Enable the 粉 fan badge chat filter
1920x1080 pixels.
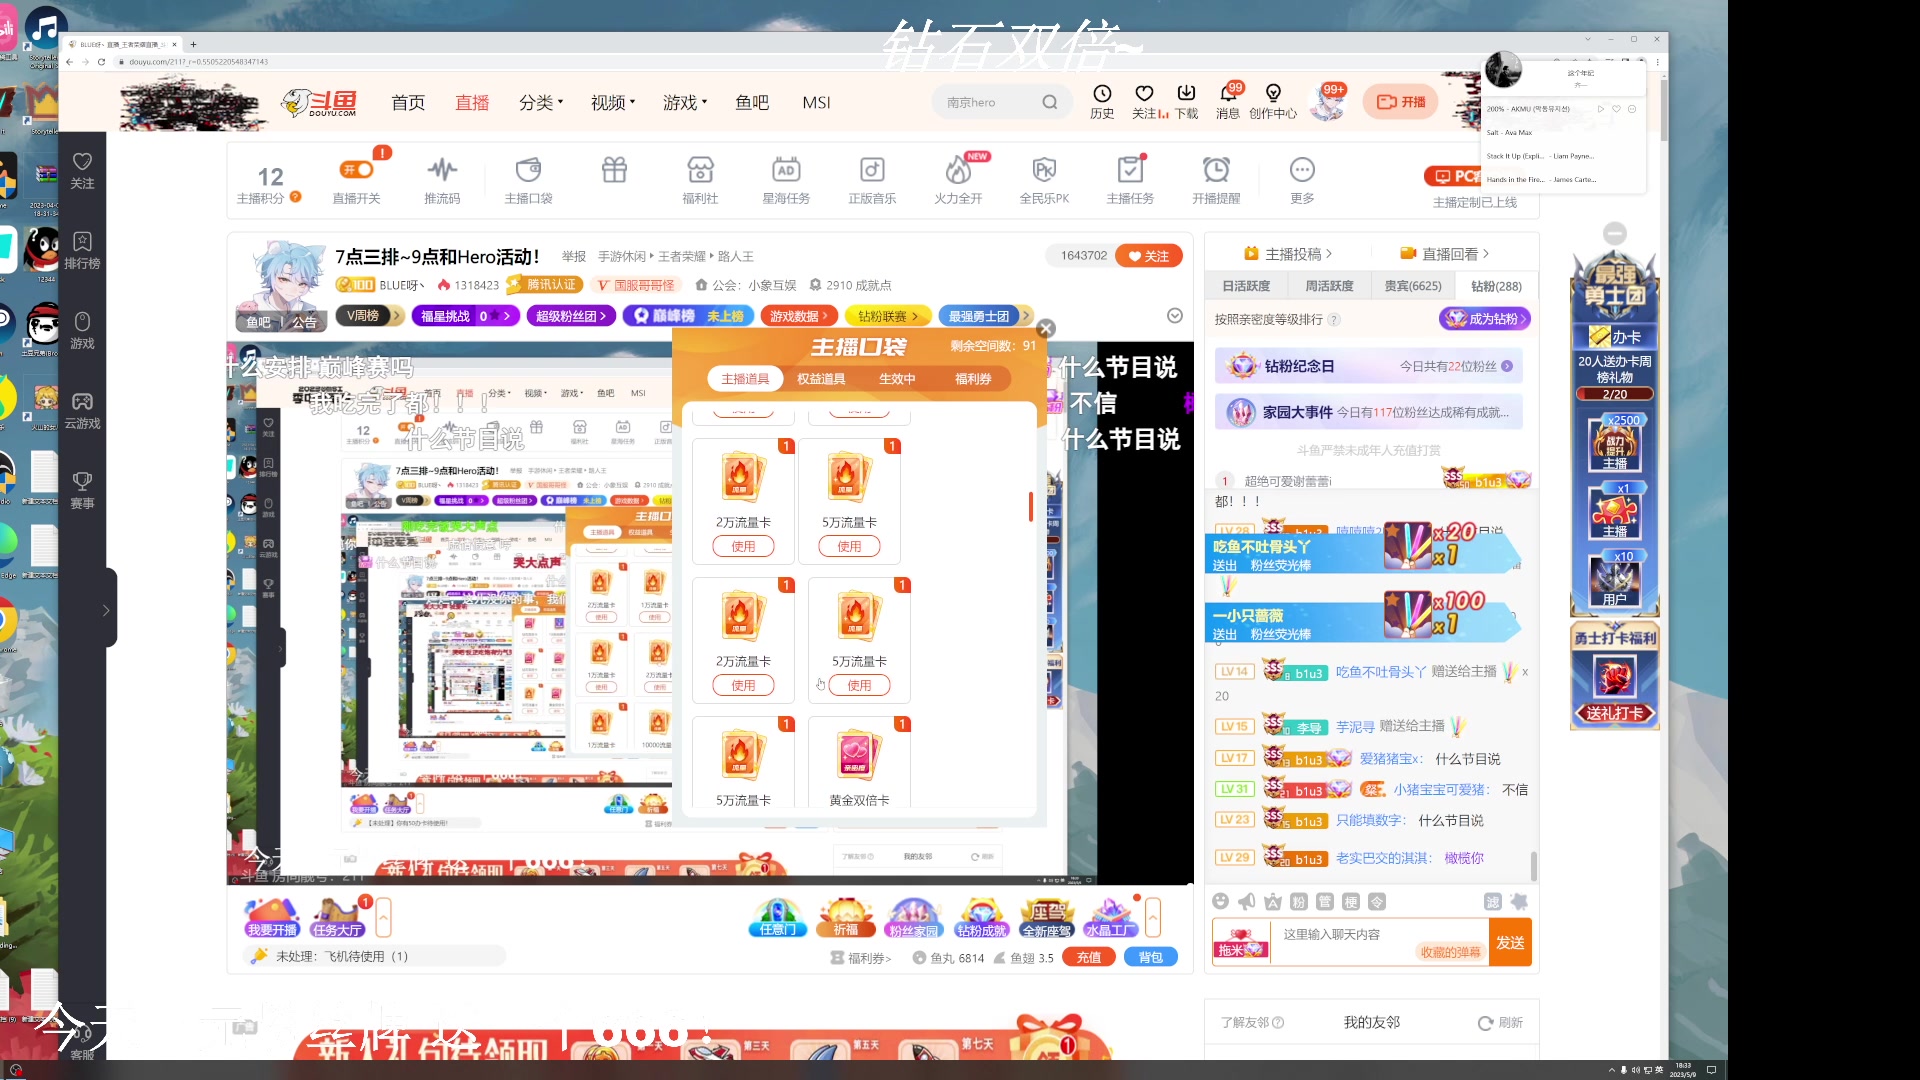click(1298, 901)
